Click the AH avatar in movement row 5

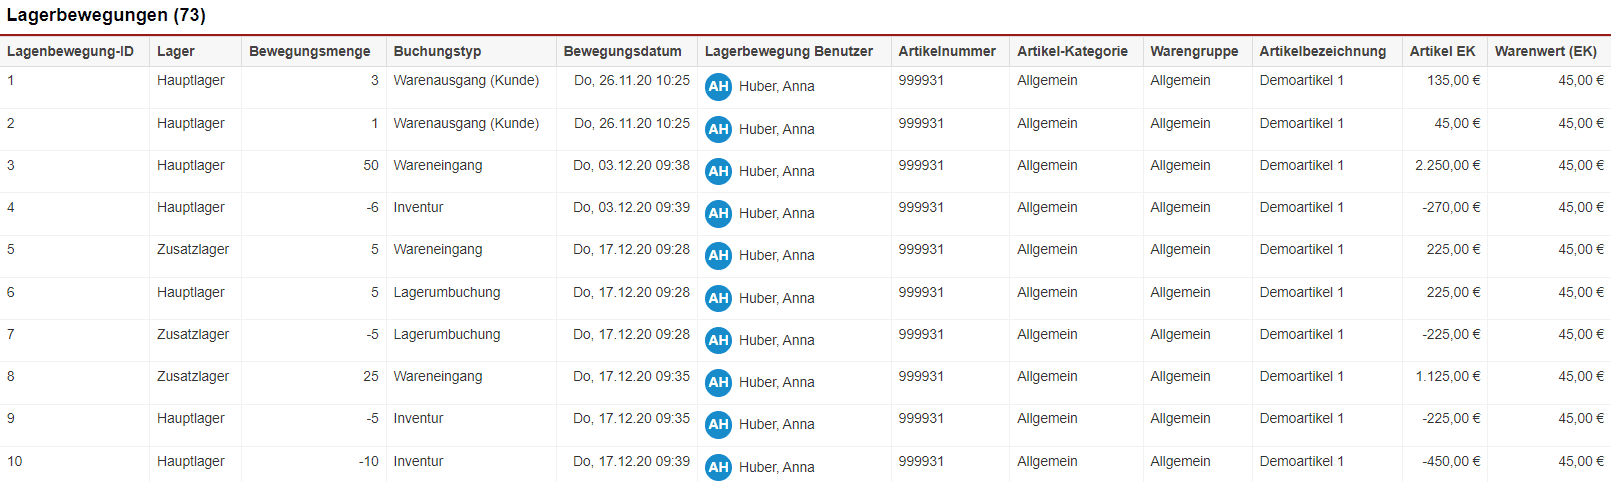[718, 256]
